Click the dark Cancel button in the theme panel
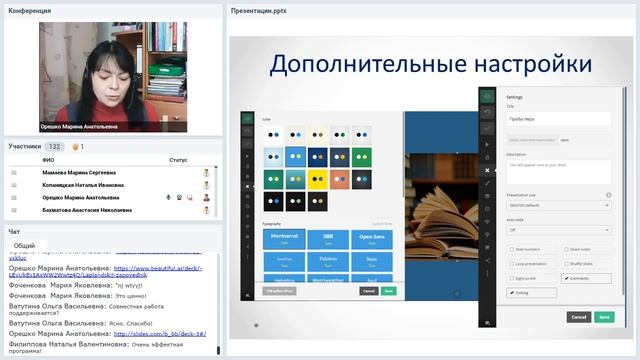Screen dimensions: 640x360 pos(369,291)
